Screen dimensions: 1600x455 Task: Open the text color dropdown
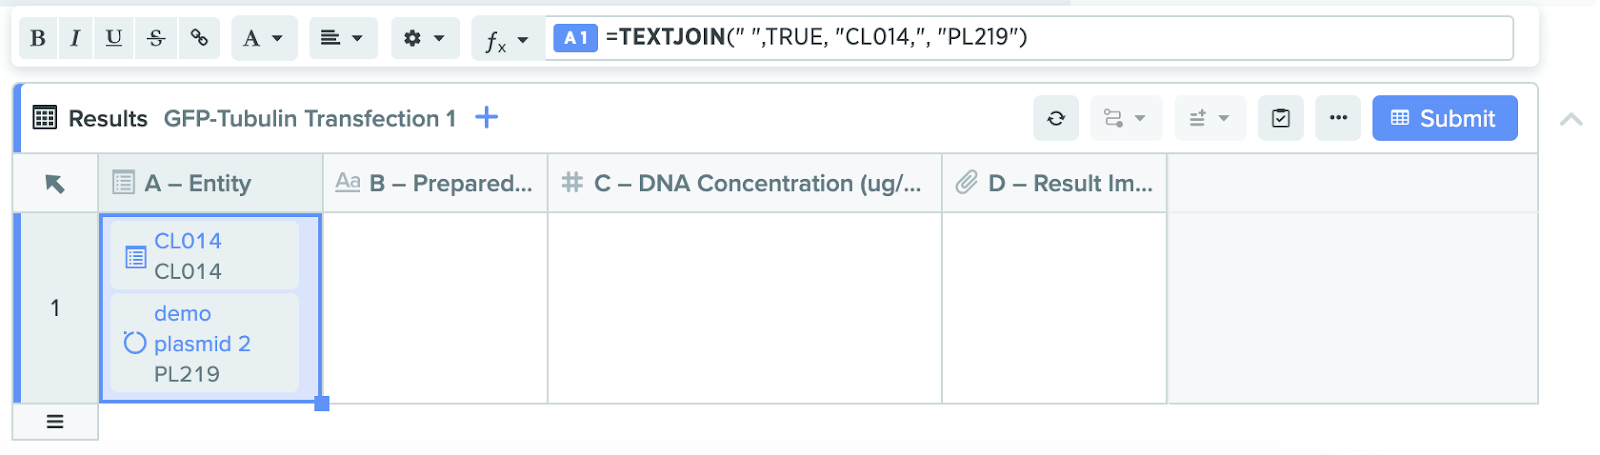click(x=263, y=38)
